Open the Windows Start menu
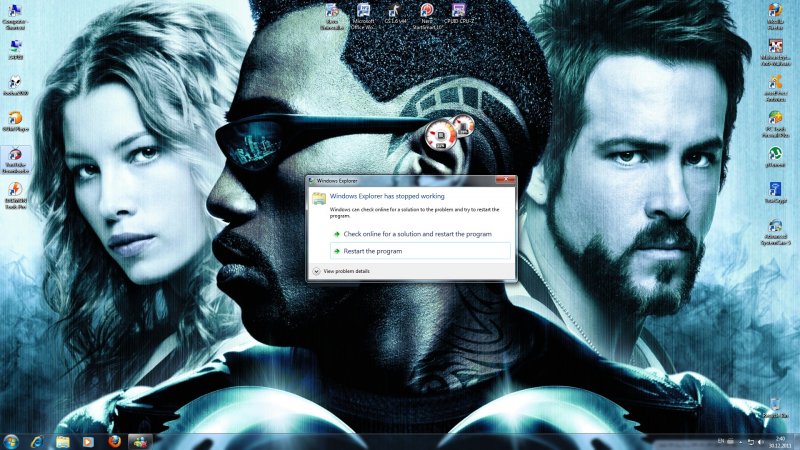This screenshot has height=450, width=800. (11, 441)
